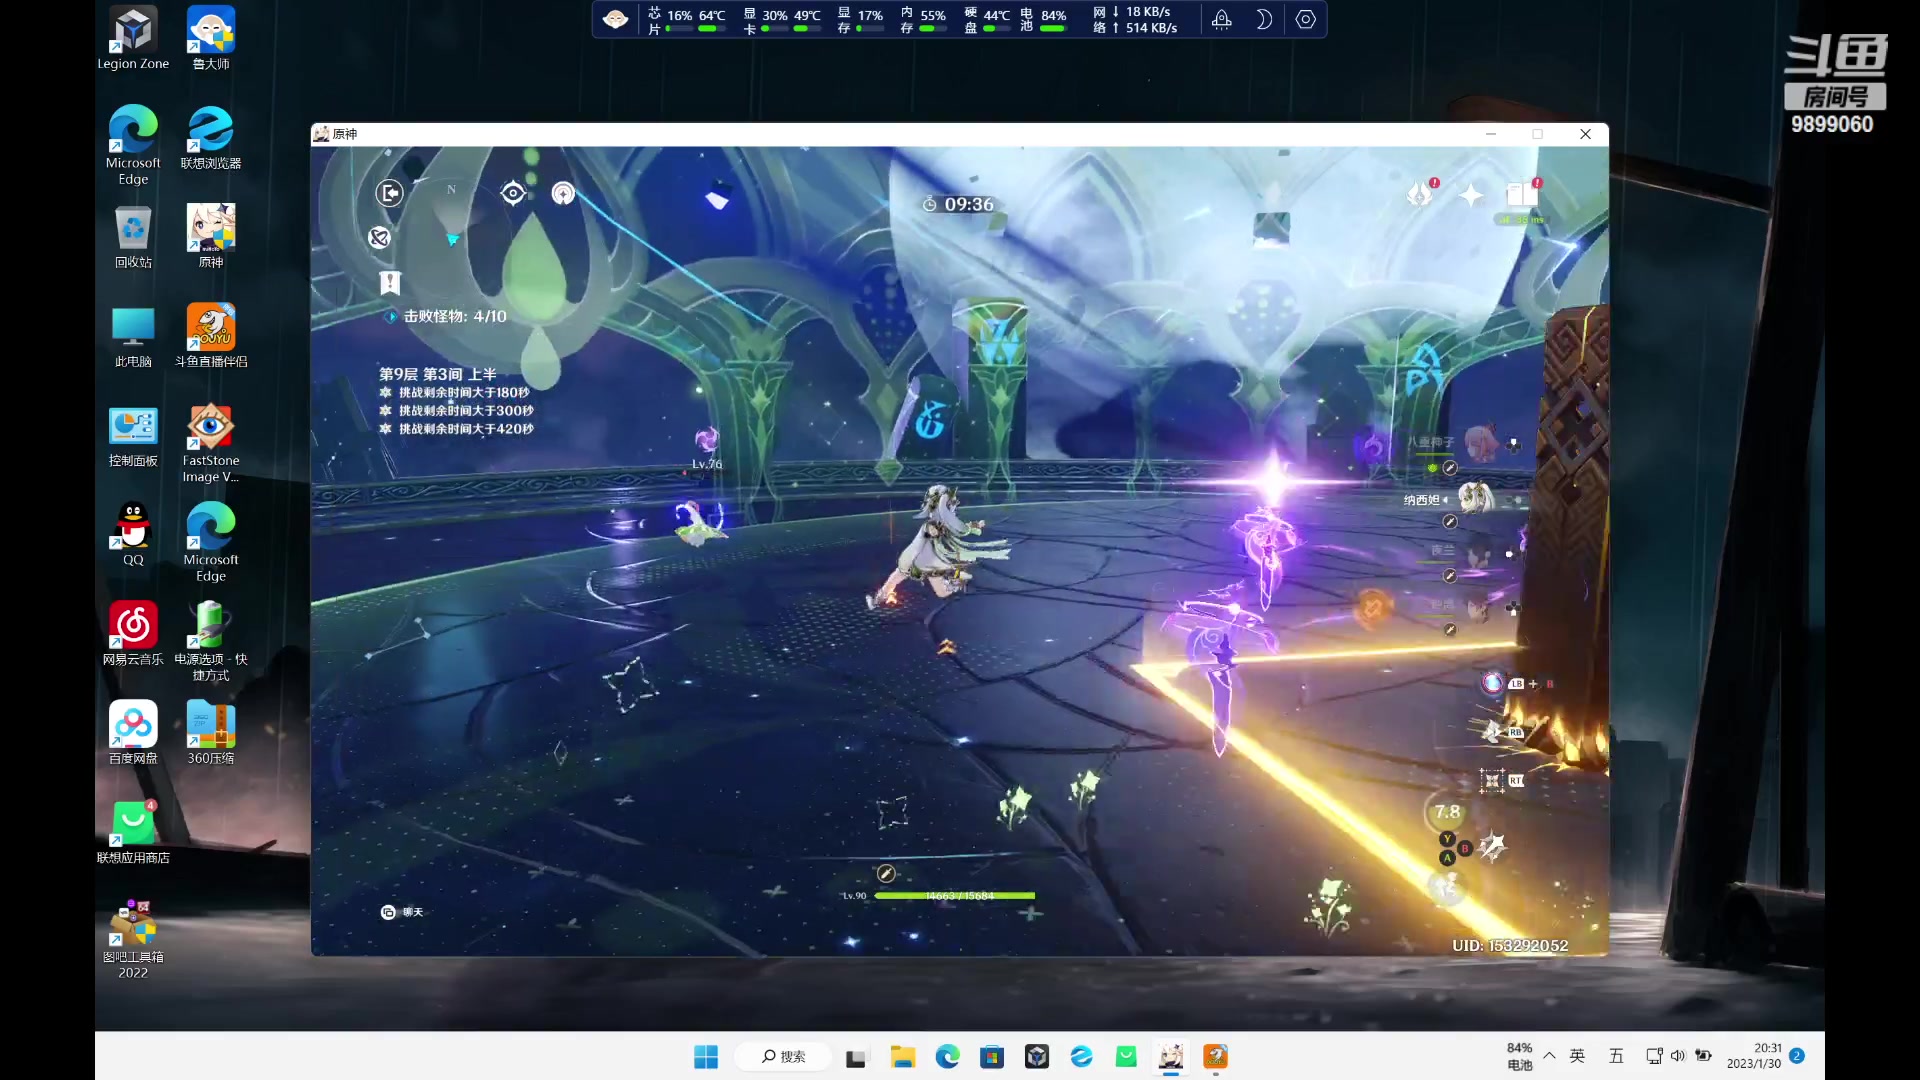Click the rocket boost icon on monitor bar
The width and height of the screenshot is (1920, 1080).
1222,19
